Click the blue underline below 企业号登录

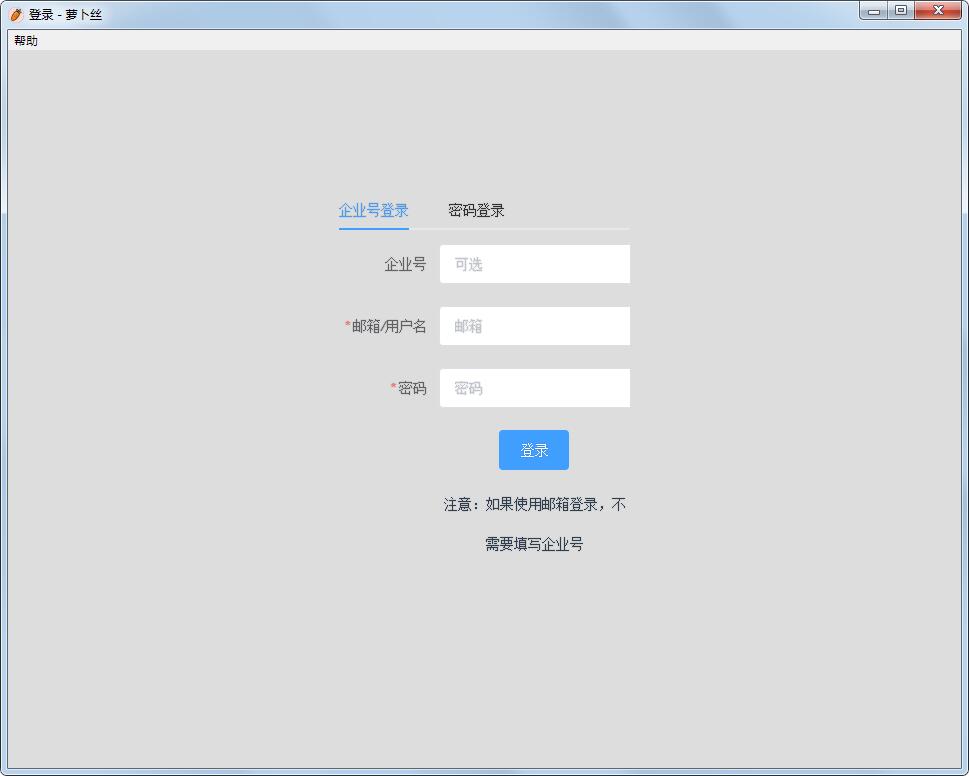373,228
